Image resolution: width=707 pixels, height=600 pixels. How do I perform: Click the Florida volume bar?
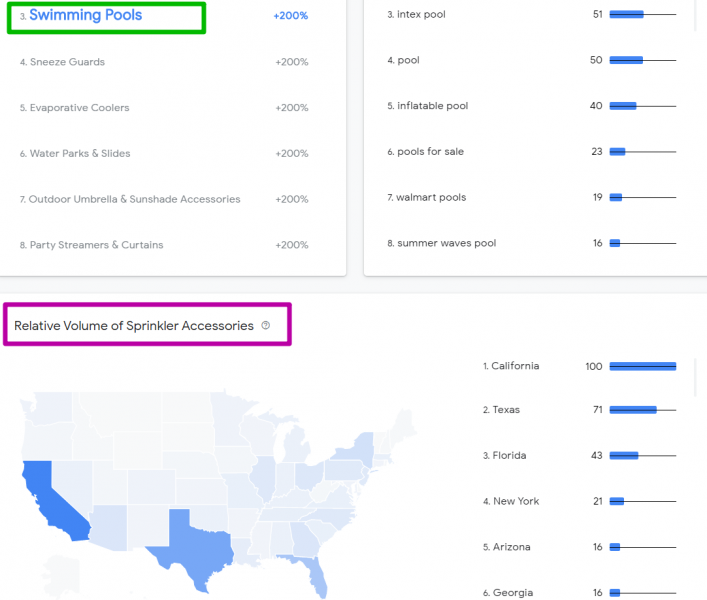click(643, 456)
